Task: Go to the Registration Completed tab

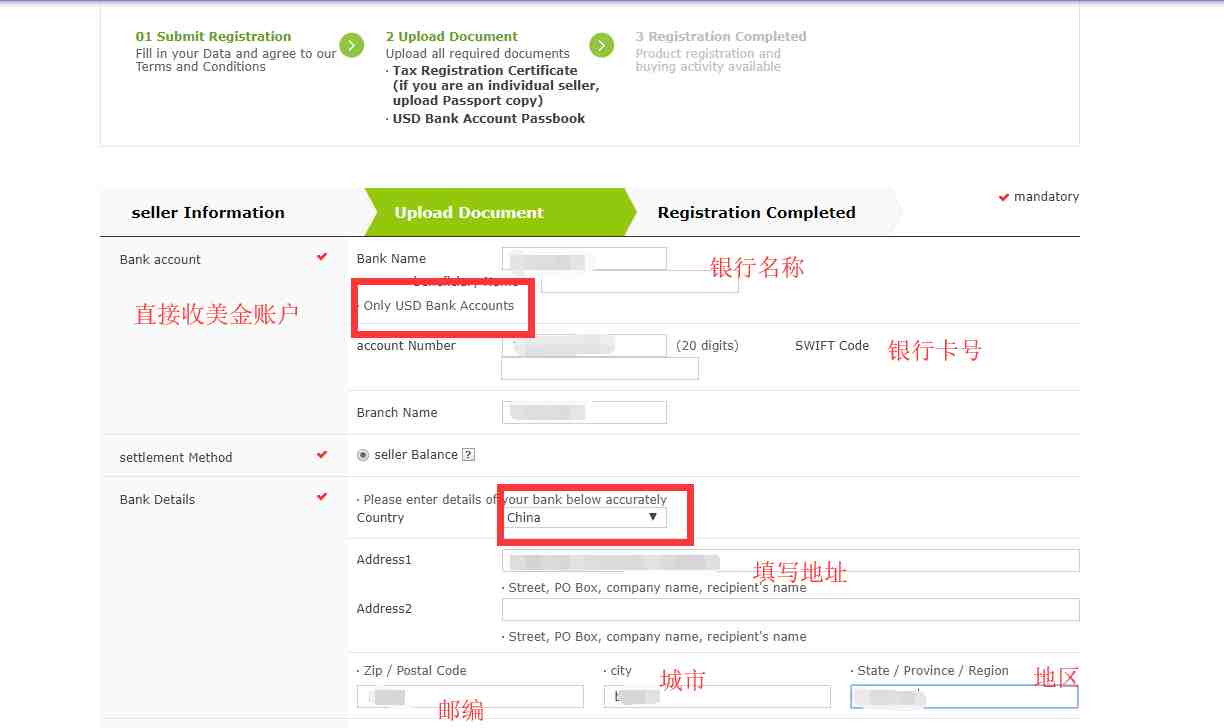Action: point(757,212)
